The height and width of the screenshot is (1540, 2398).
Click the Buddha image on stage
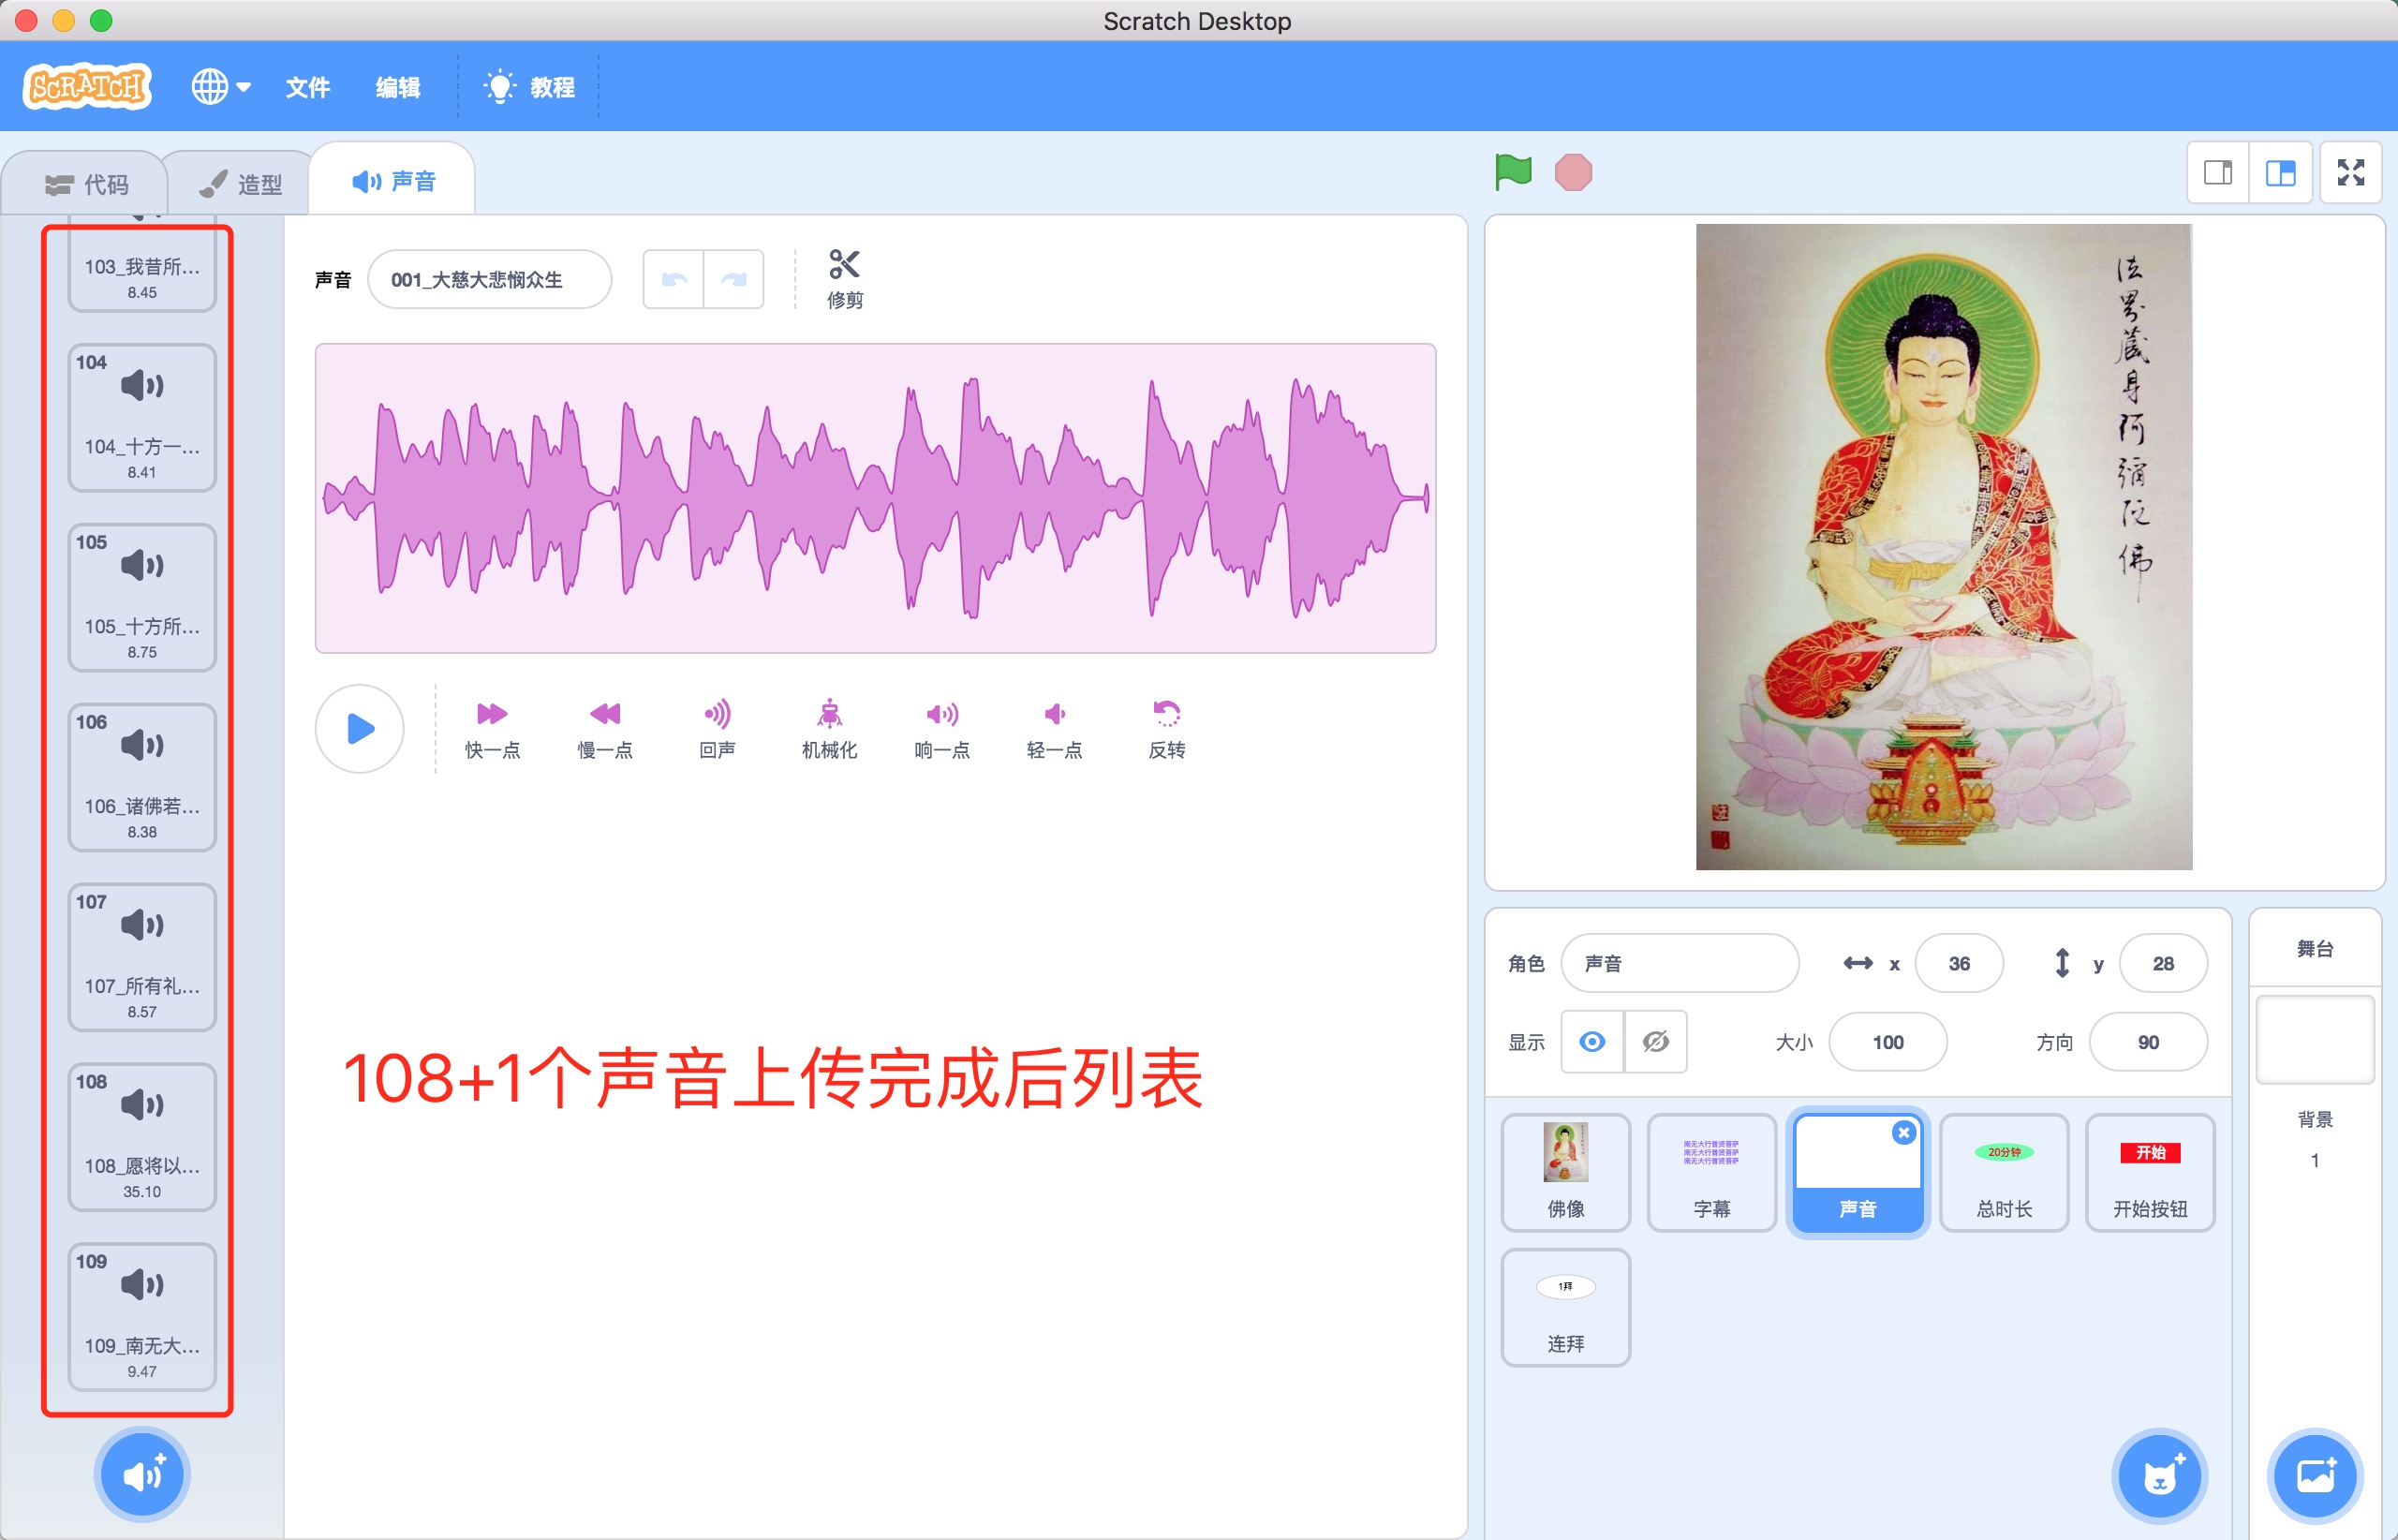point(1943,546)
